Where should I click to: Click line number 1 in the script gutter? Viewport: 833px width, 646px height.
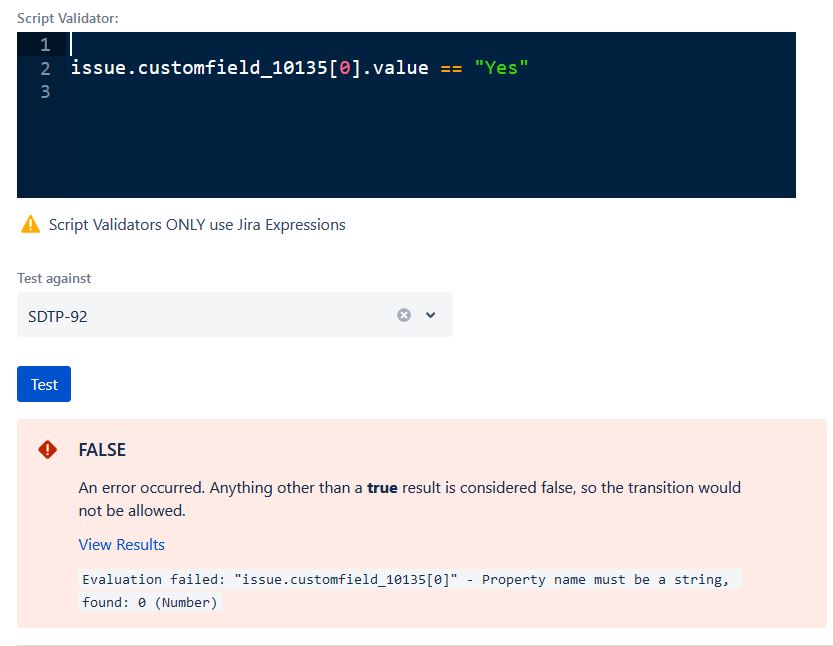(44, 44)
